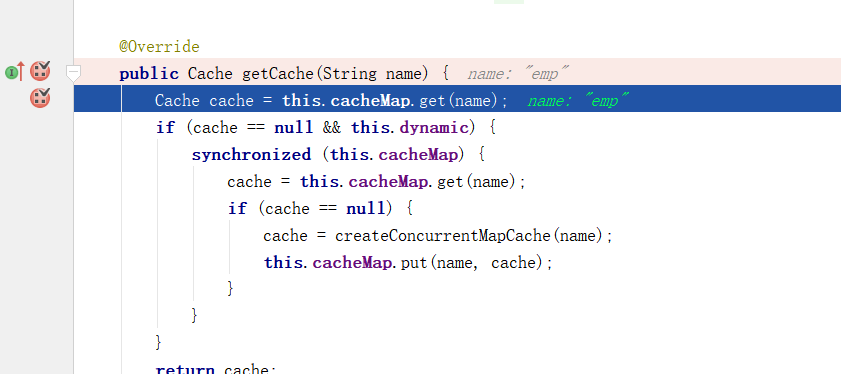The height and width of the screenshot is (374, 841).
Task: Click put in this.cacheMap.put(name, cache)
Action: coord(415,262)
